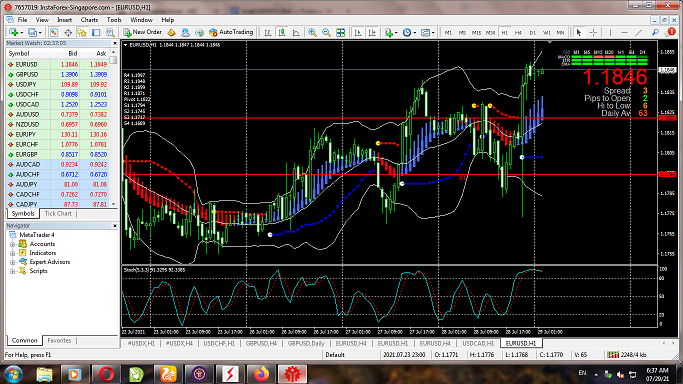Open the Market Watch window icon
Screen dimensions: 683x384
tap(54, 32)
